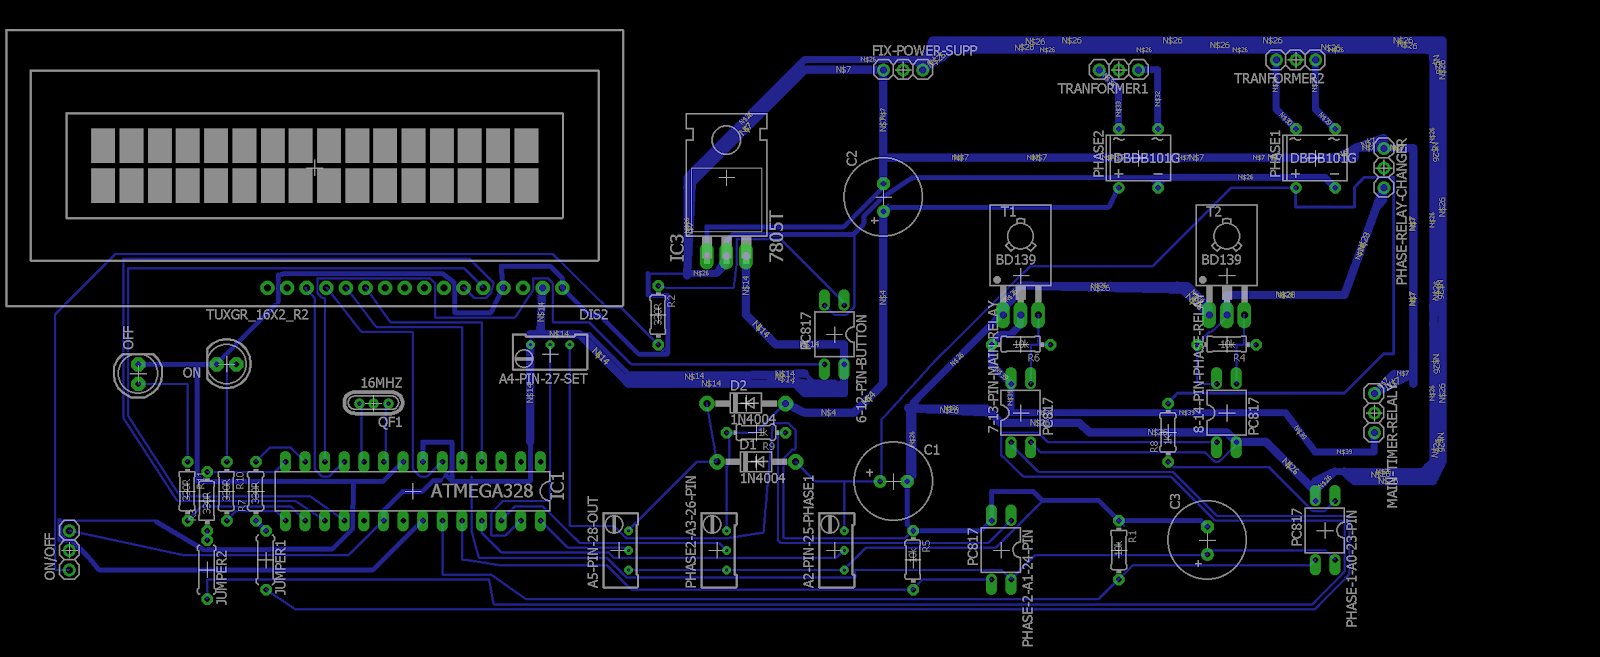Click the 6-12-PIN-BUTTON label
The width and height of the screenshot is (1600, 657).
tap(862, 369)
